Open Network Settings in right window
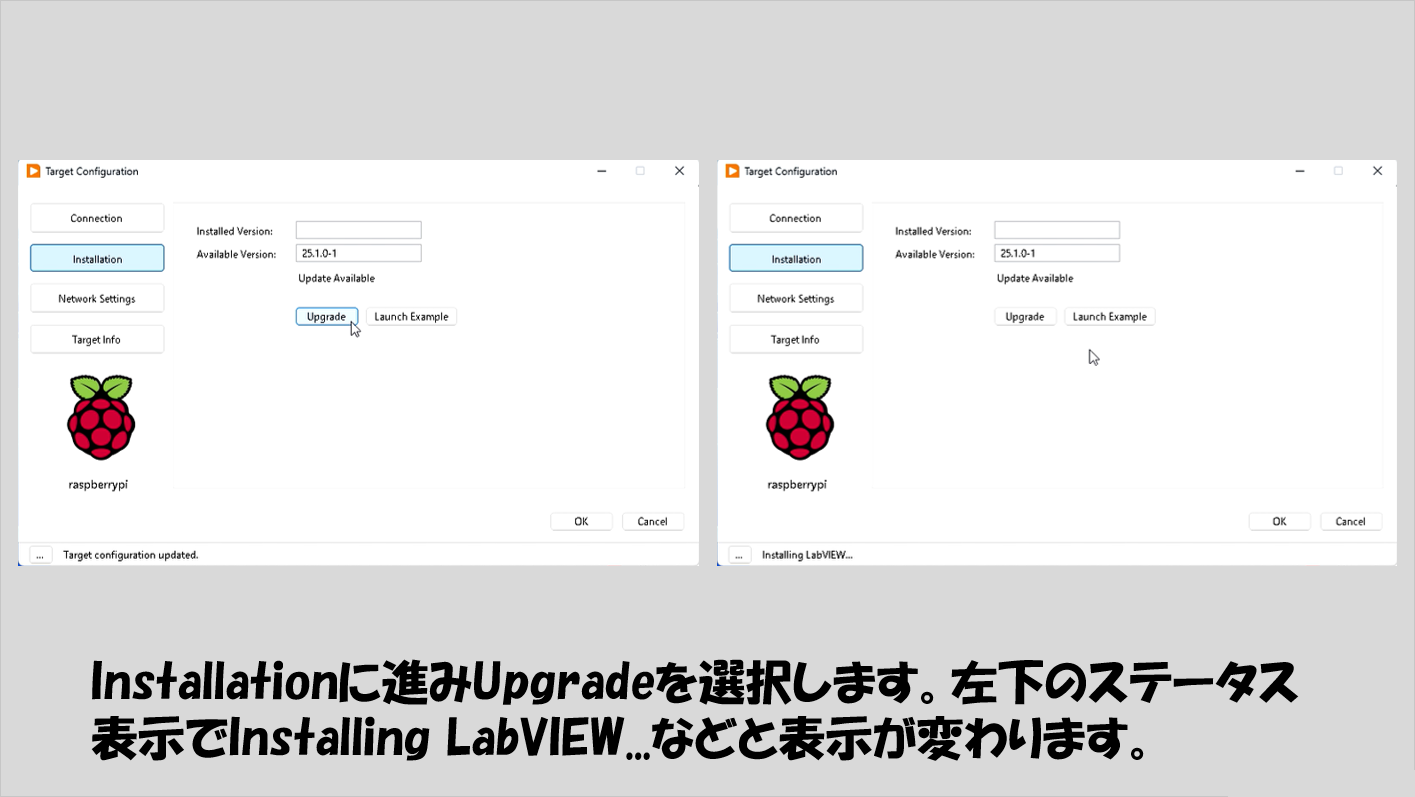Screen dimensions: 1415x797 (x=796, y=299)
